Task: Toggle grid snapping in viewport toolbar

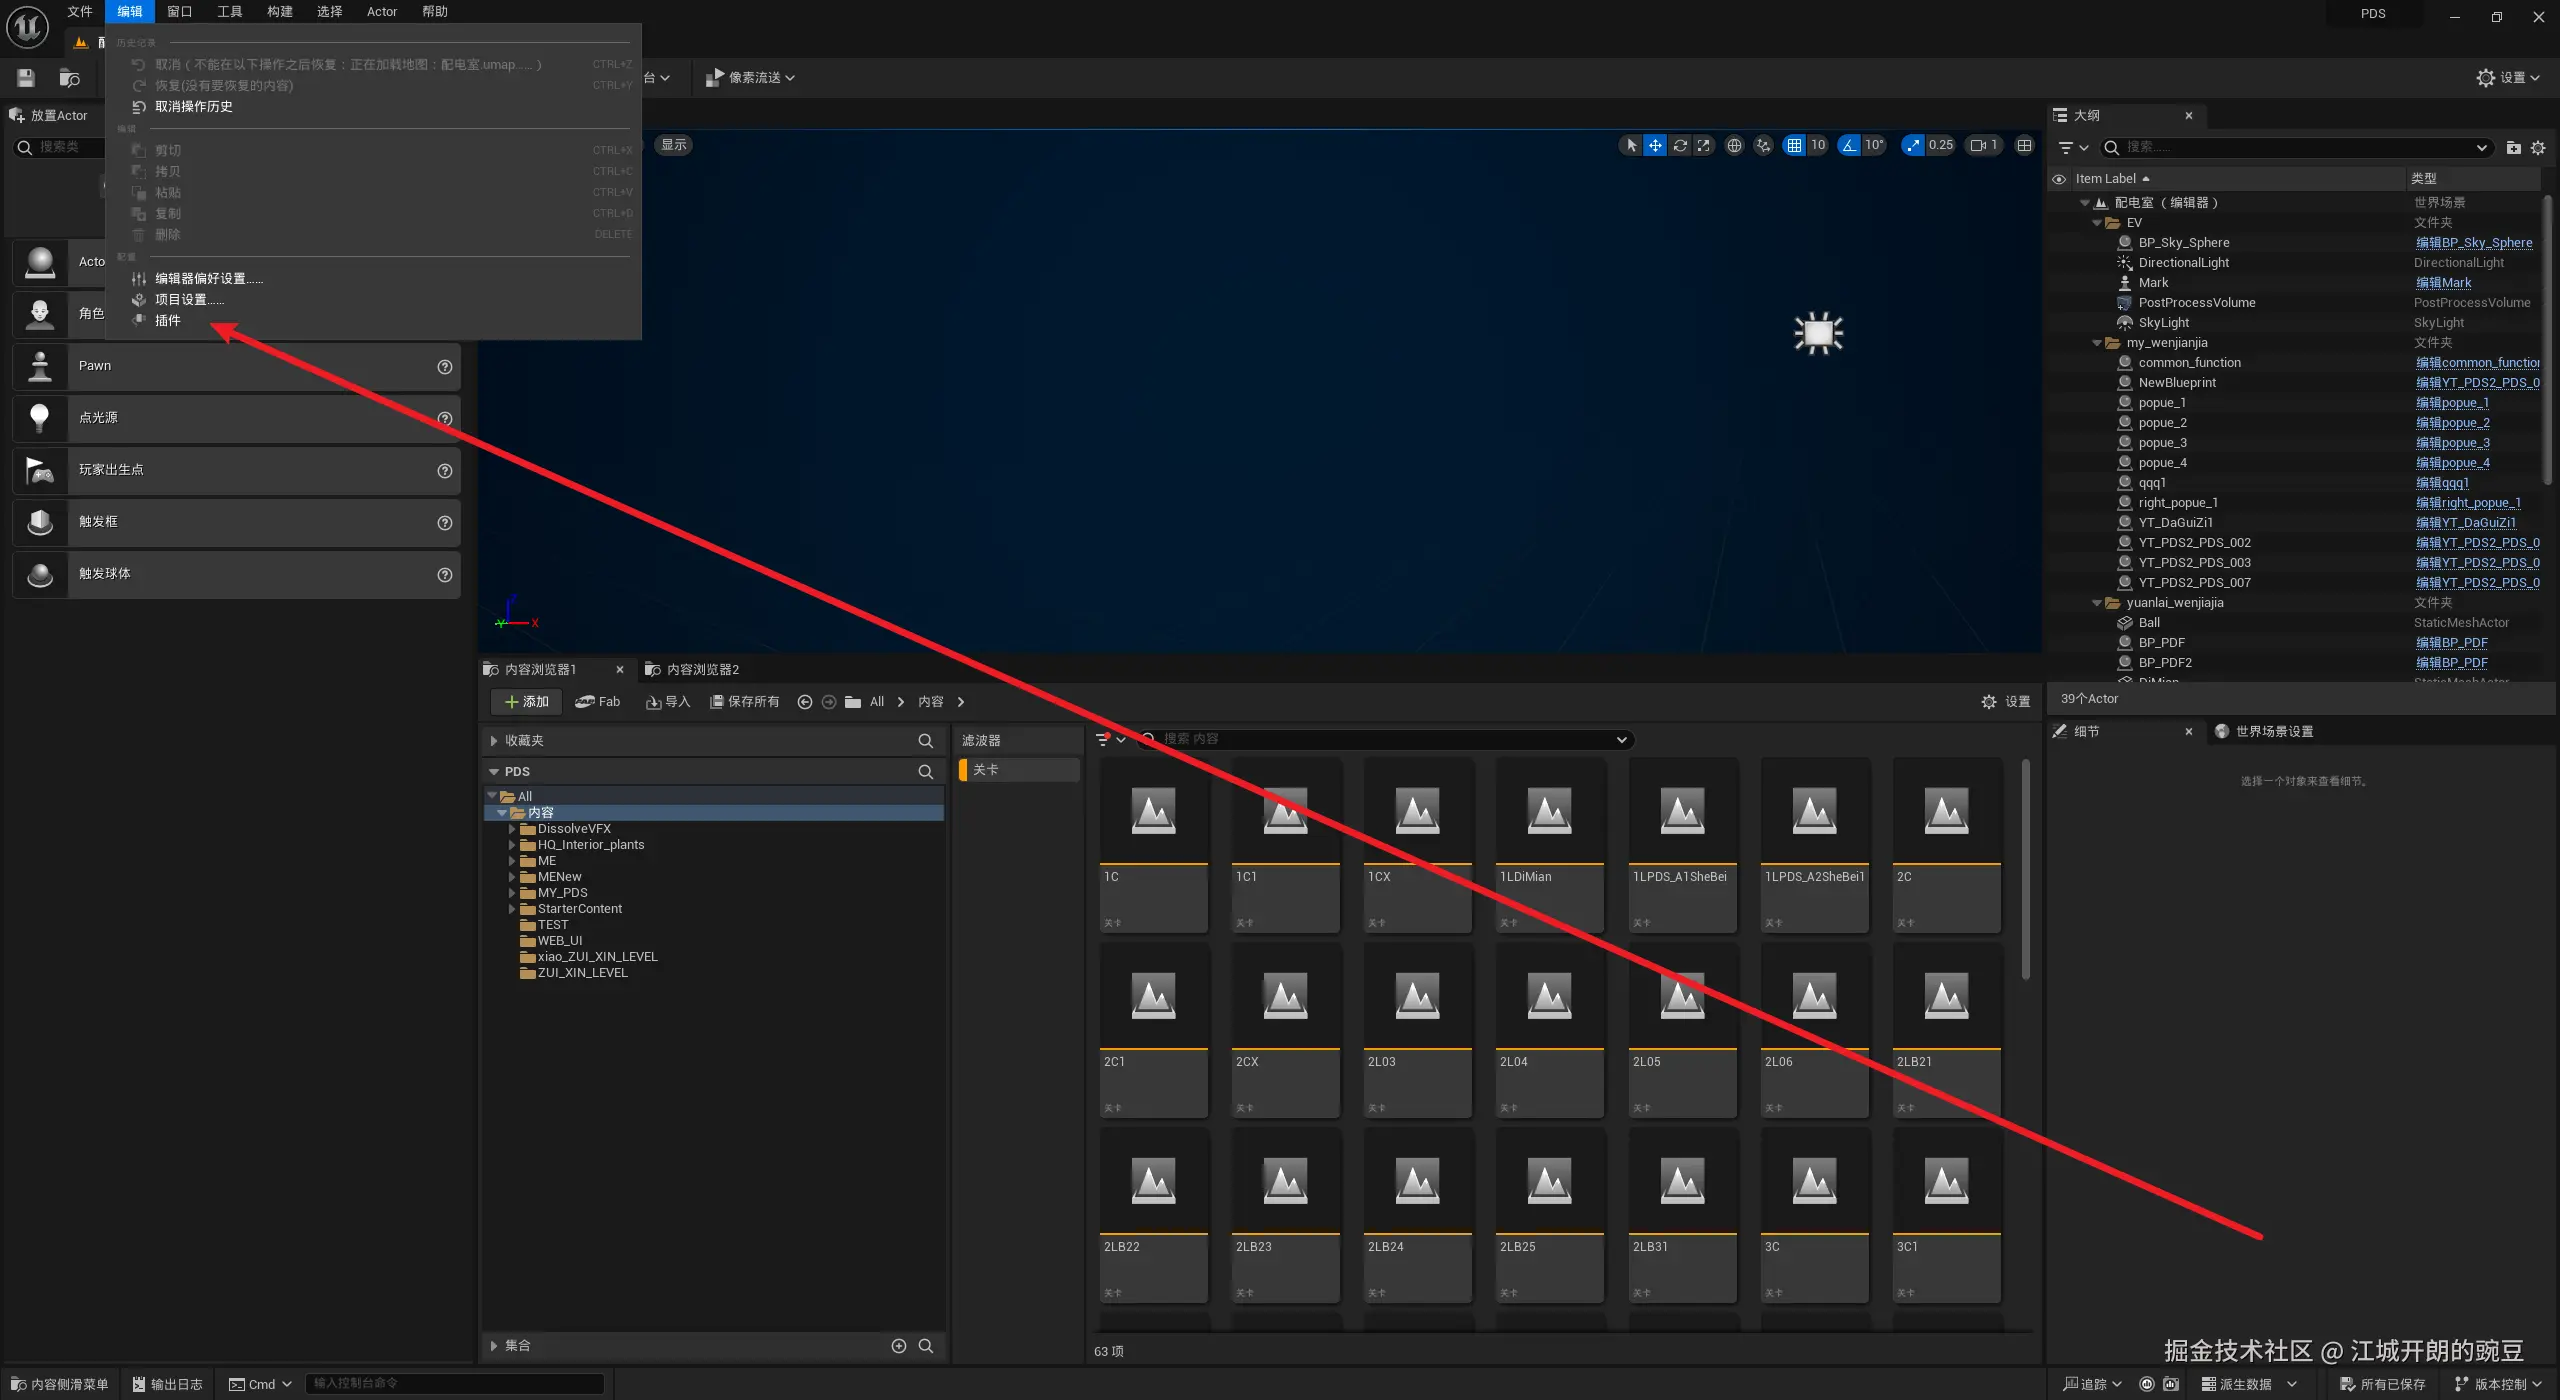Action: click(x=1795, y=146)
